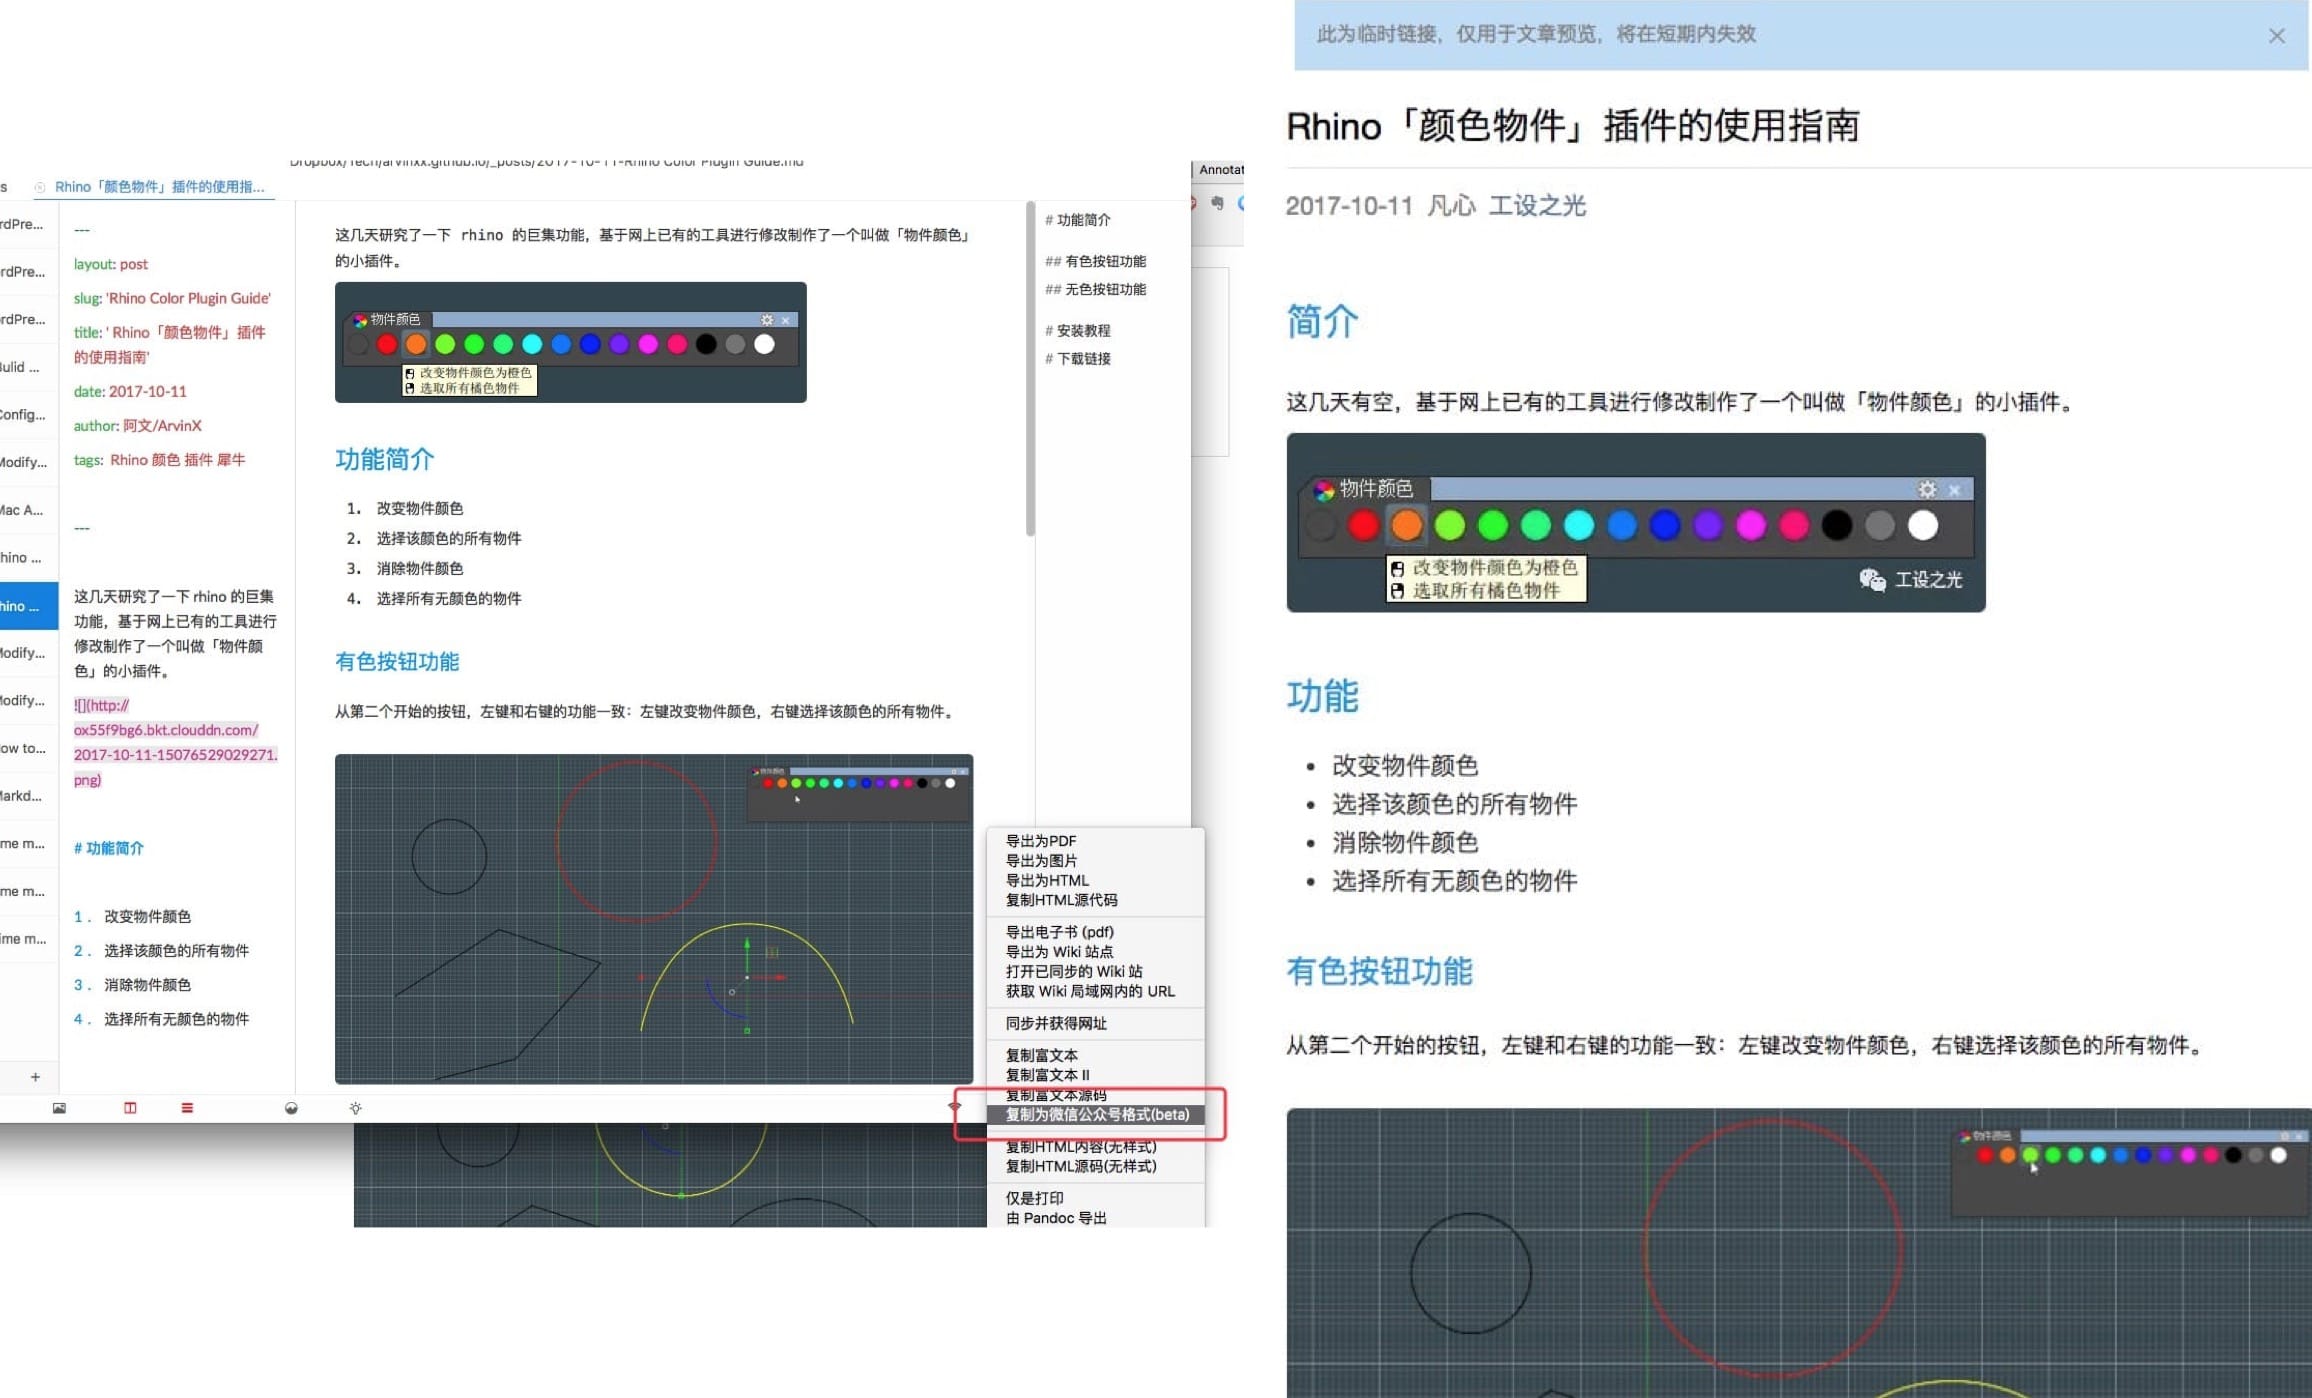The height and width of the screenshot is (1398, 2312).
Task: Click the red list lines icon
Action: 187,1108
